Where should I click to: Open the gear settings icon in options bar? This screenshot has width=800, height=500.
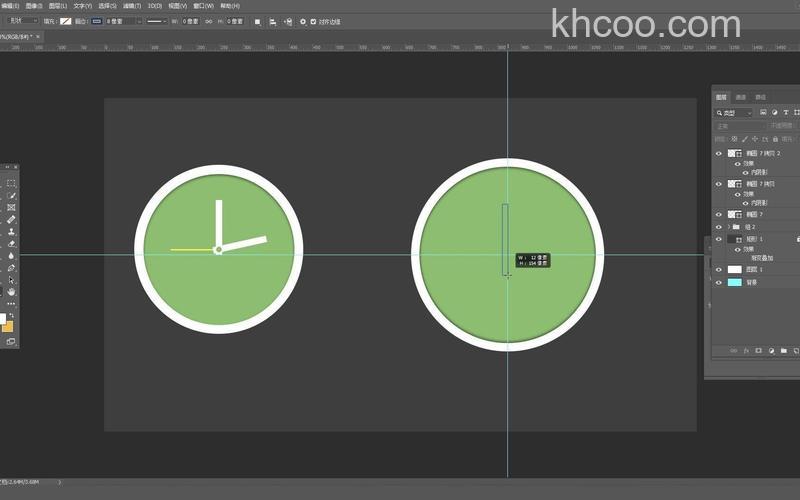point(303,20)
